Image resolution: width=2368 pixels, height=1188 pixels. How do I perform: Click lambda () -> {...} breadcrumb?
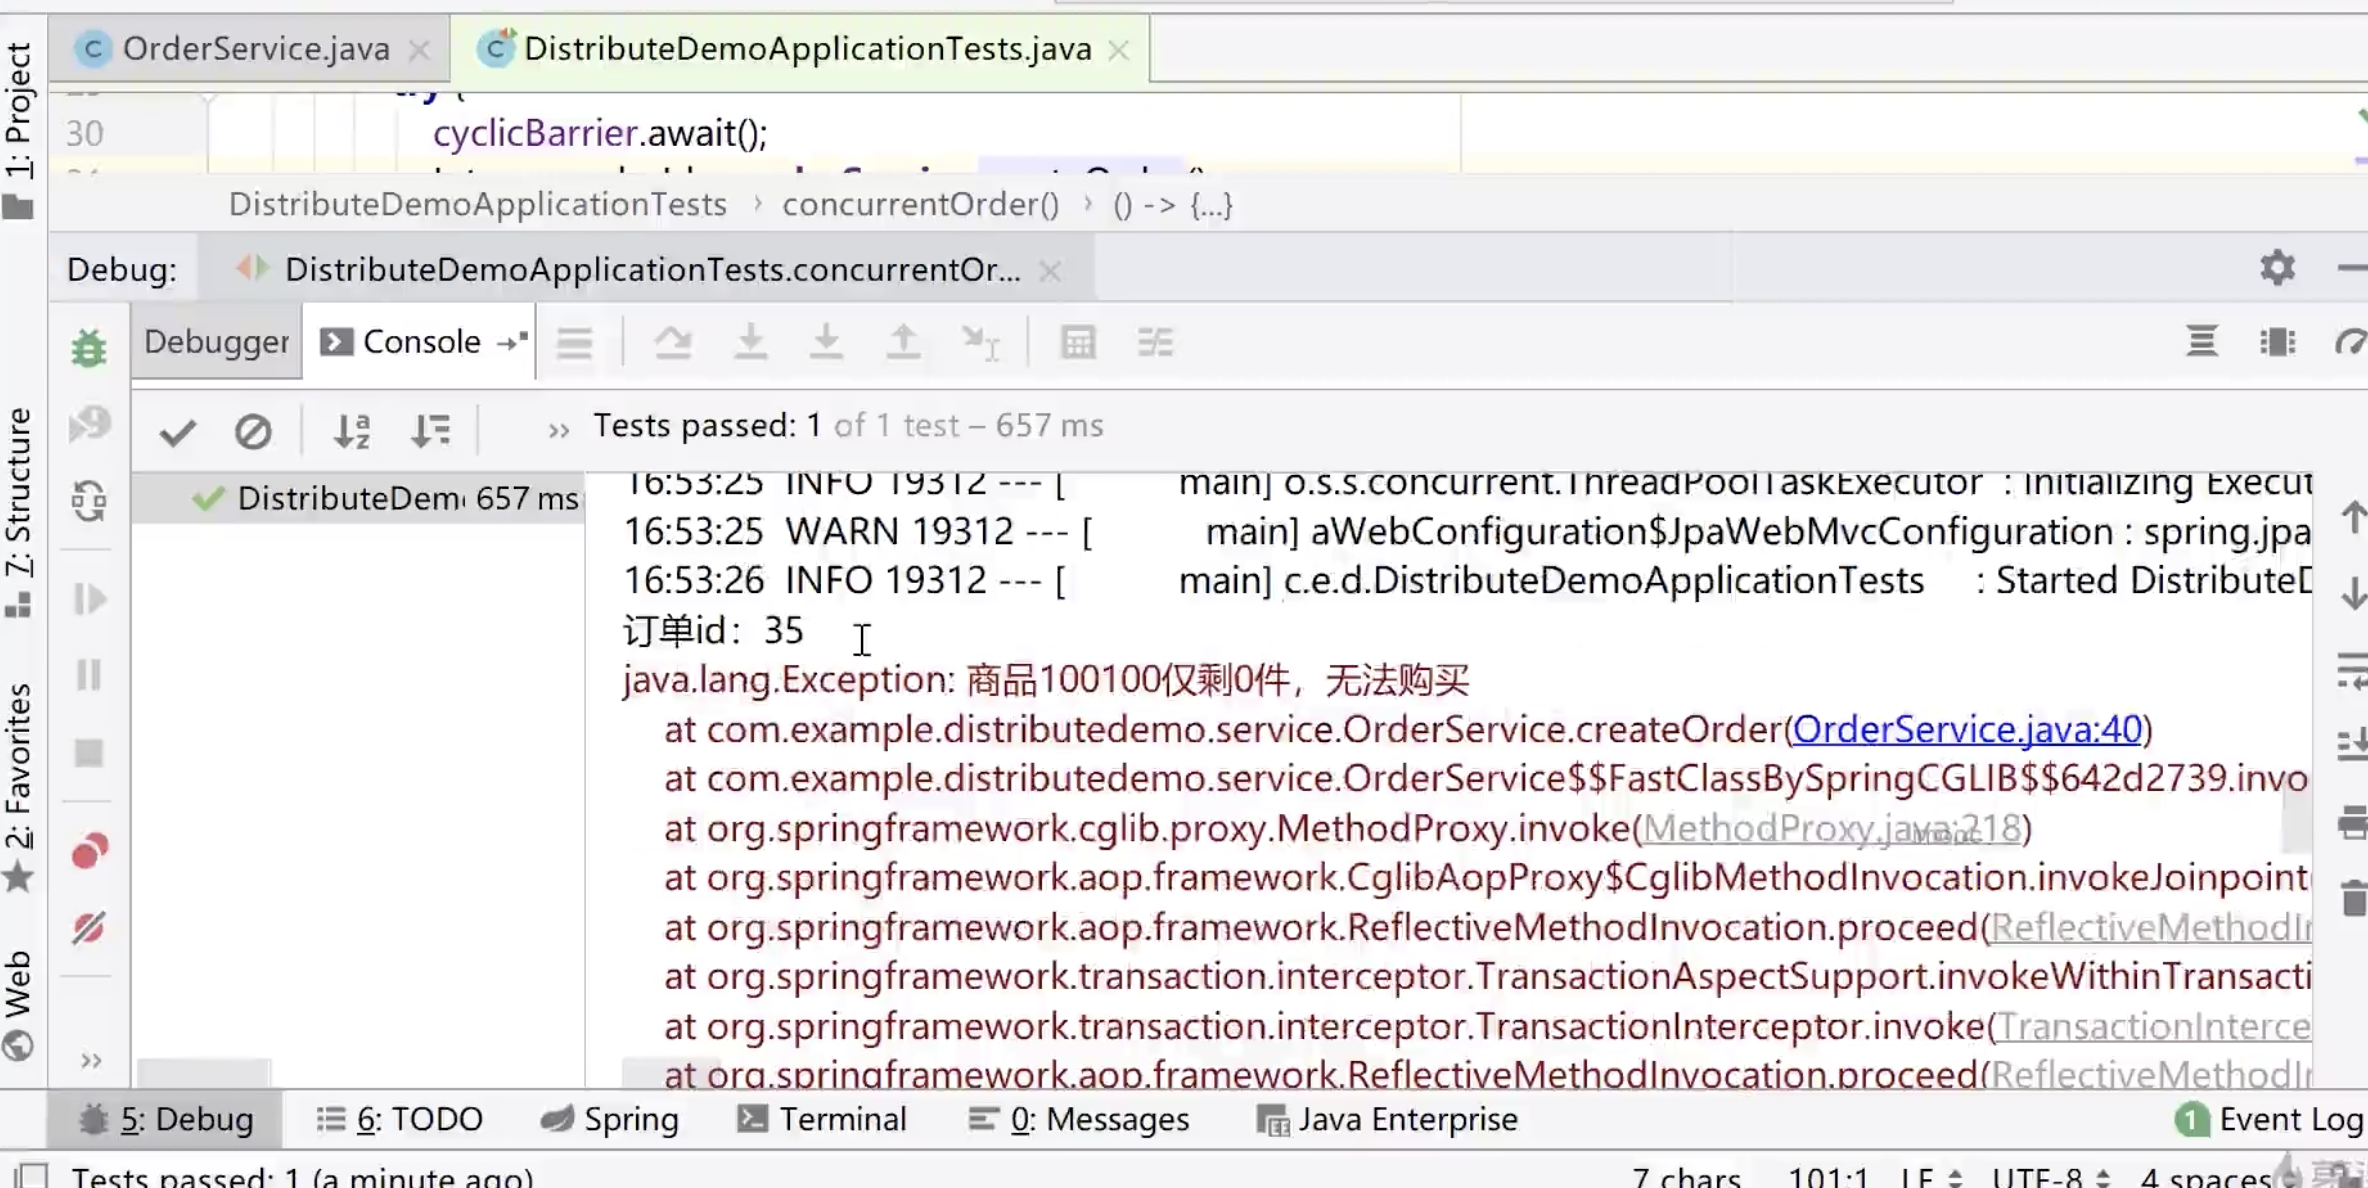(1172, 205)
